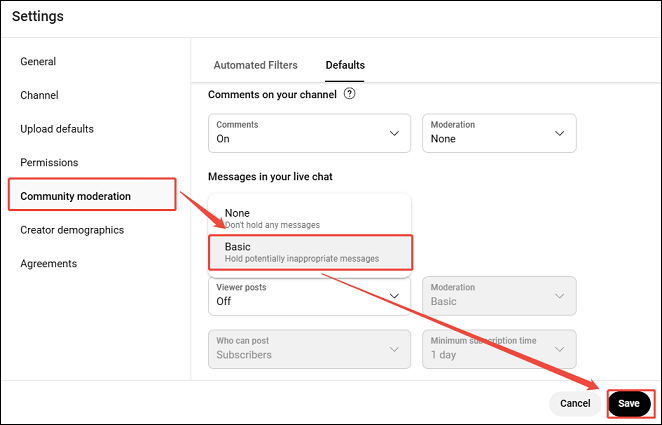Expand the Moderation None dropdown

click(x=499, y=133)
